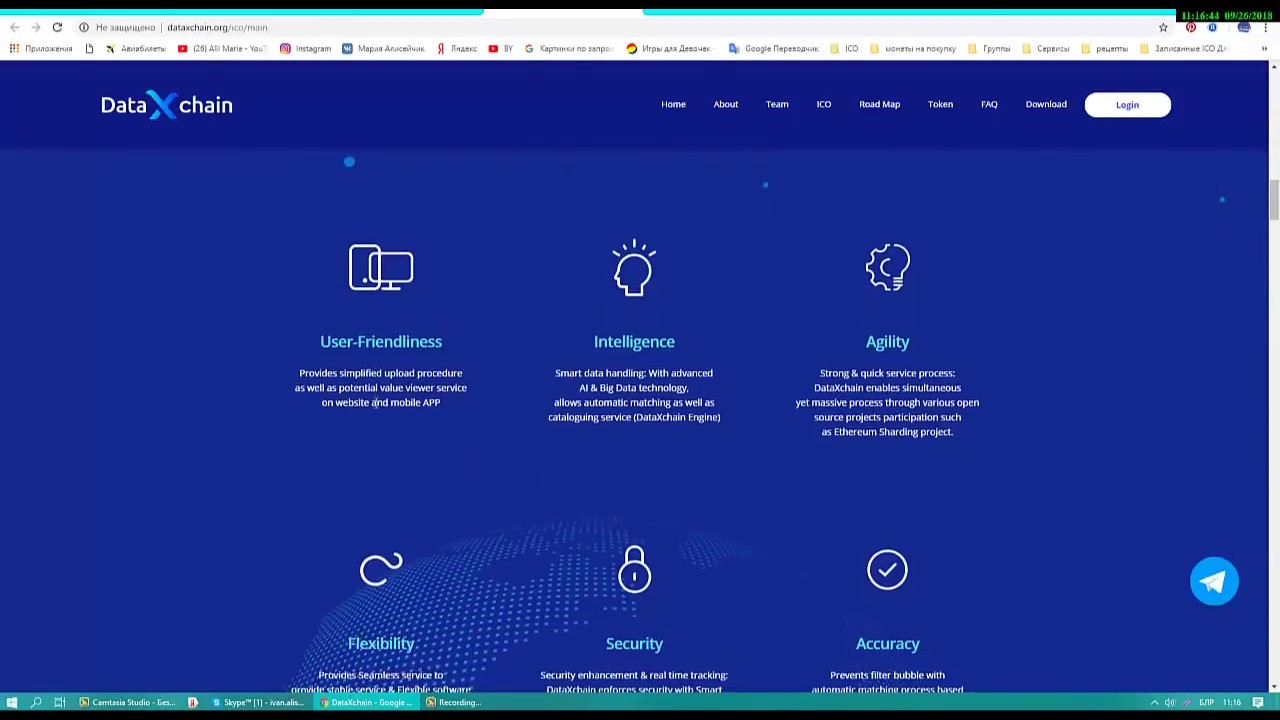Open the Яндекс bookmark
The width and height of the screenshot is (1280, 720).
click(x=457, y=48)
